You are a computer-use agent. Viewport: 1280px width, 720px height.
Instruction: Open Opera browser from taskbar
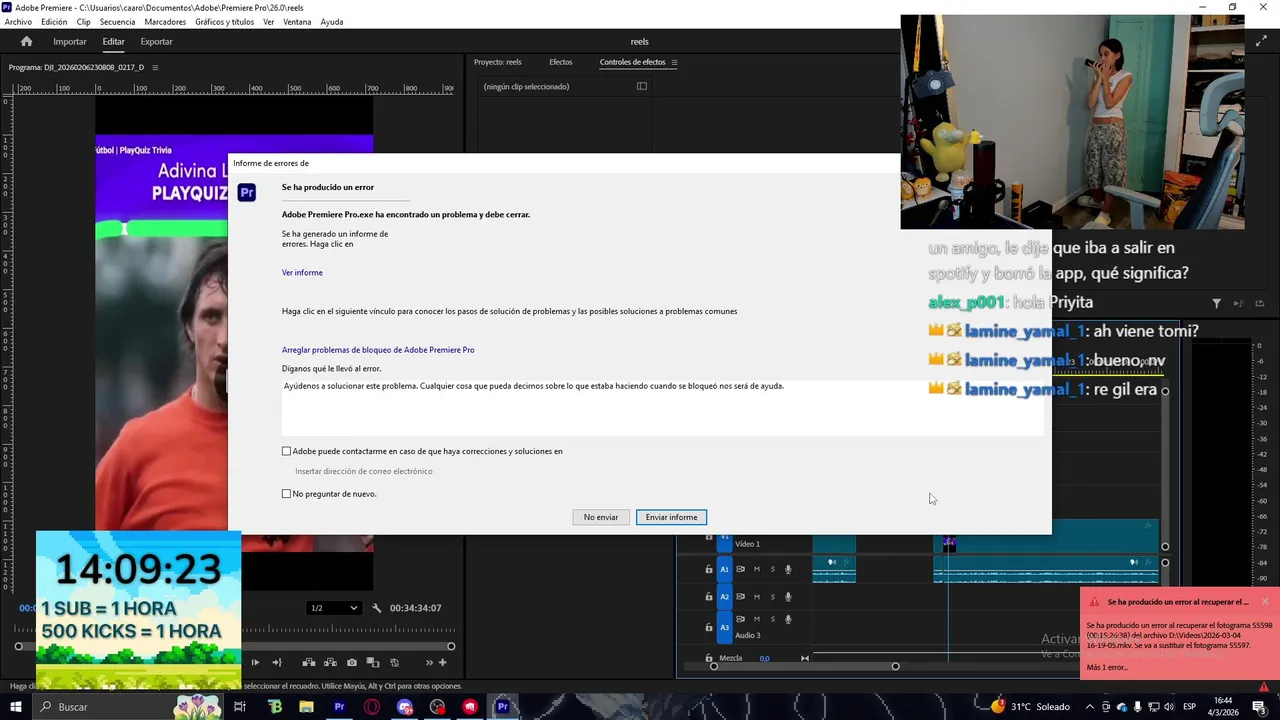pos(372,707)
